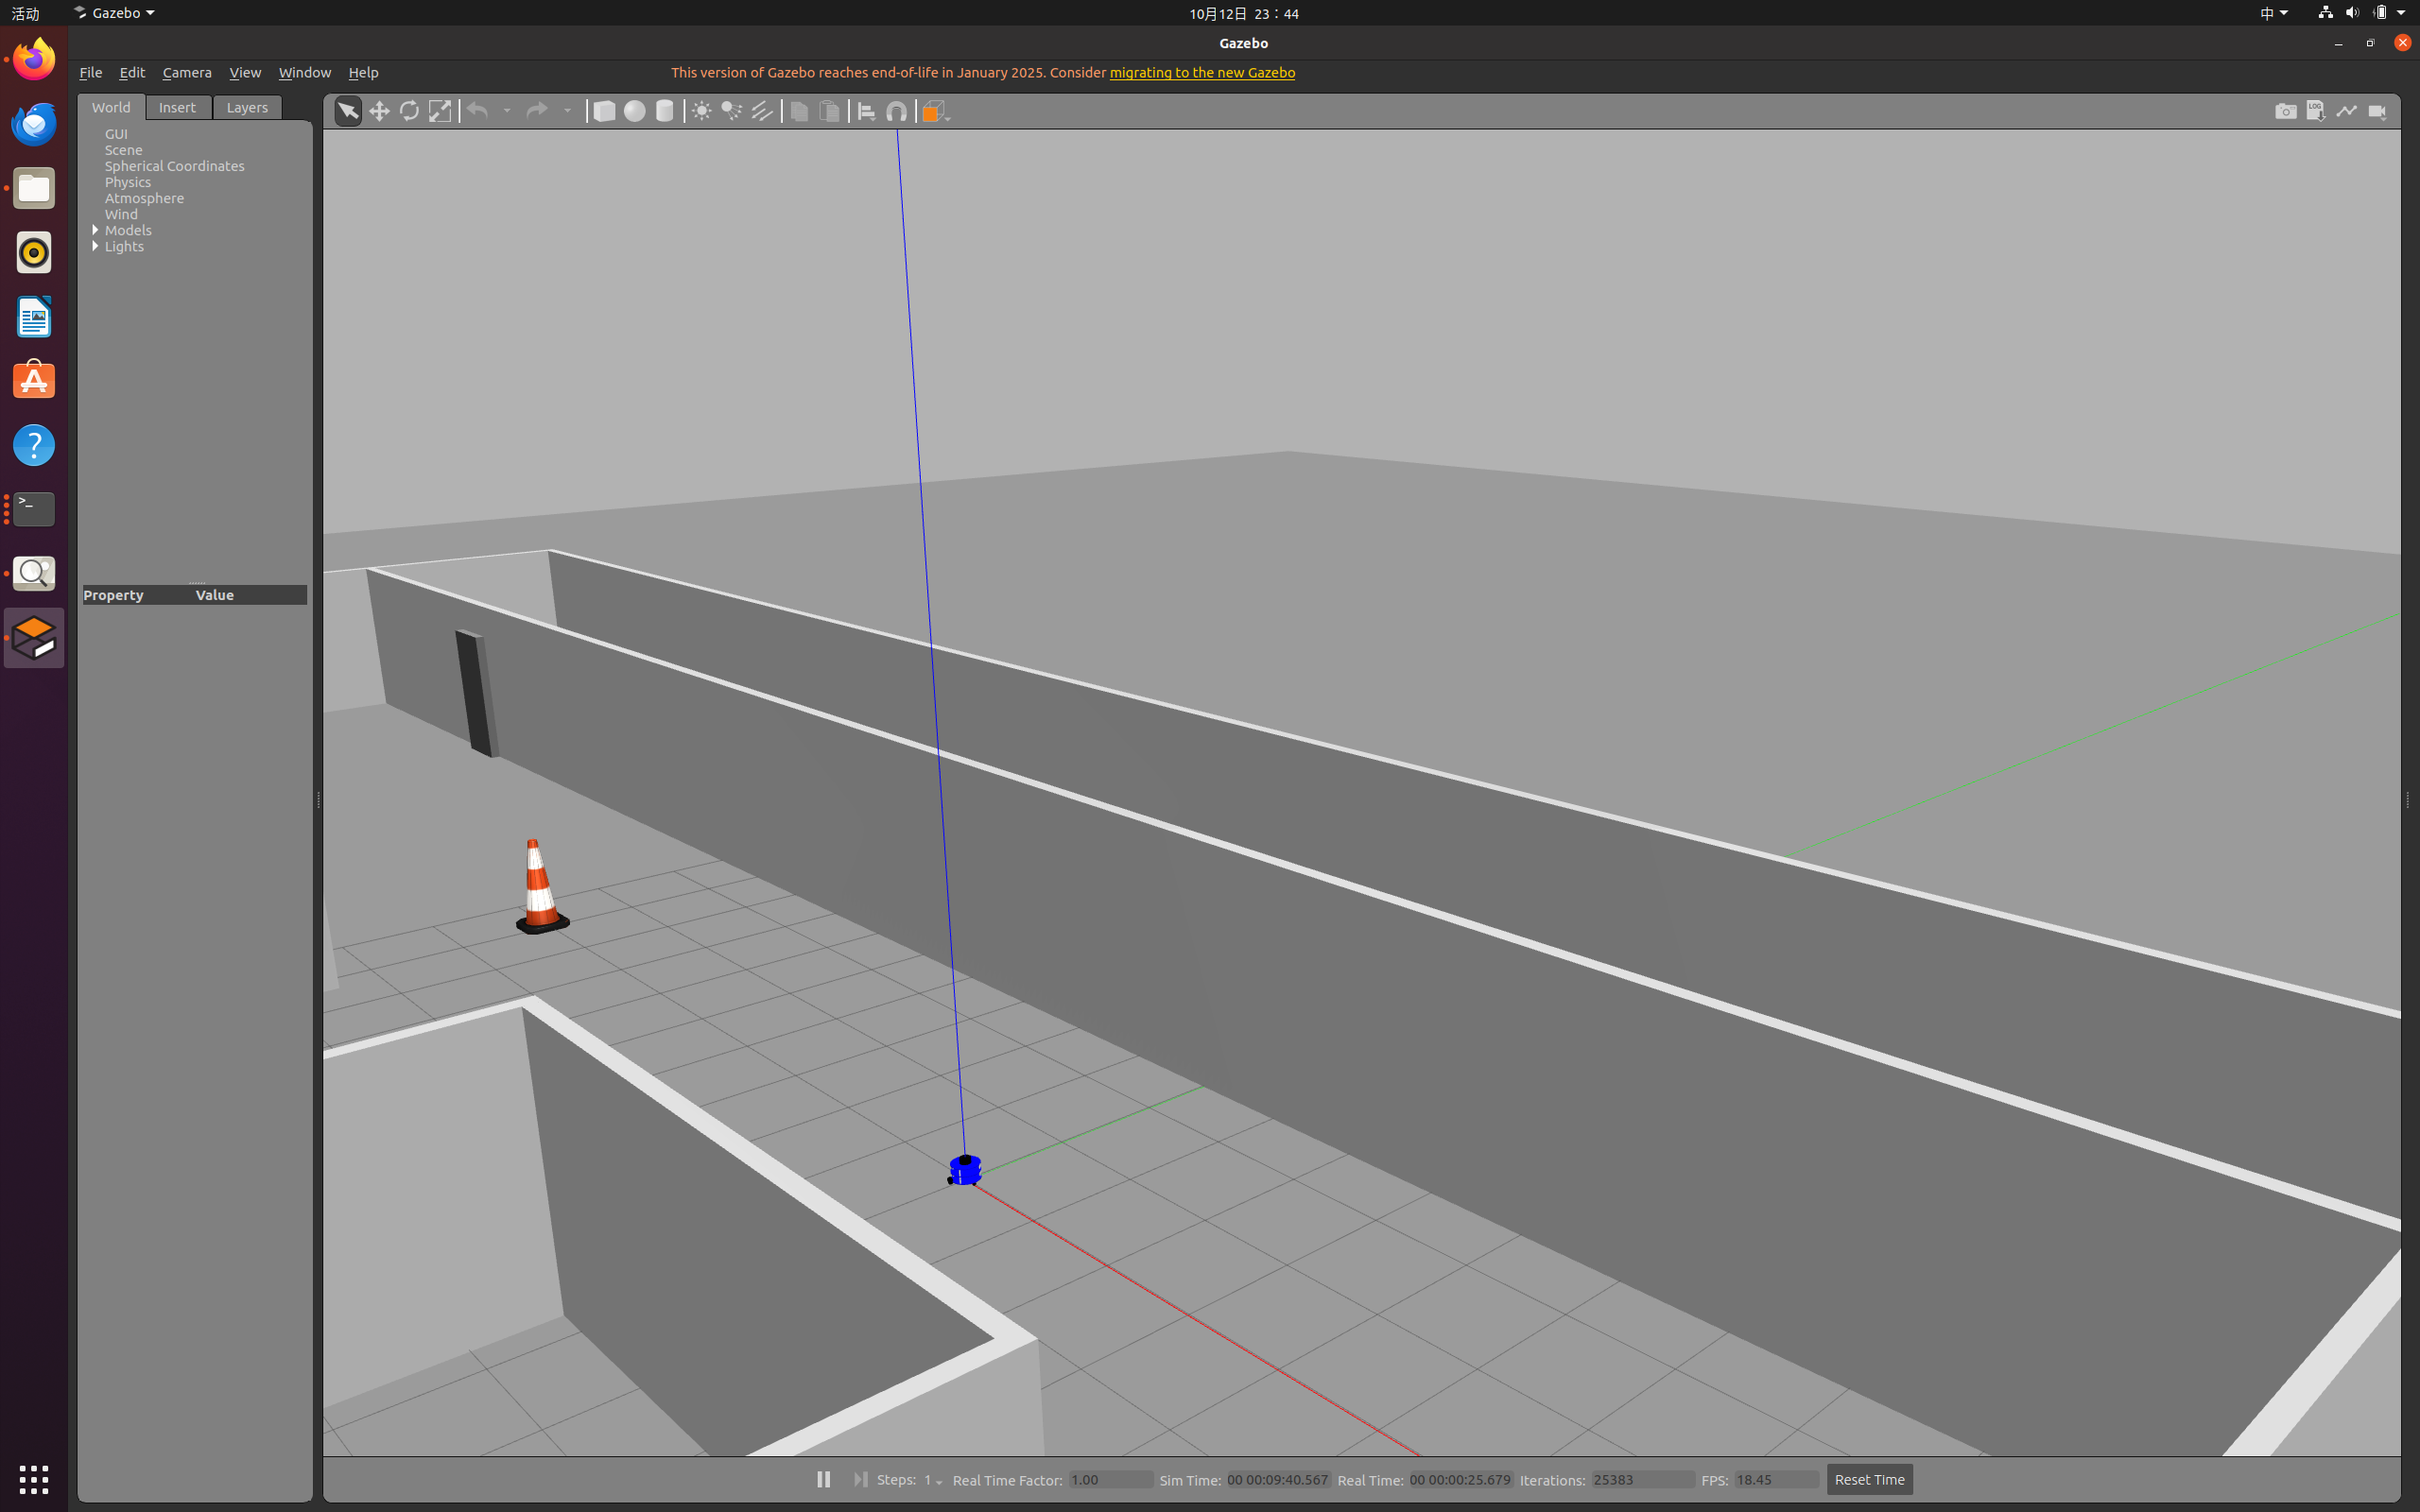Image resolution: width=2420 pixels, height=1512 pixels.
Task: Insert a sphere shape
Action: point(634,111)
